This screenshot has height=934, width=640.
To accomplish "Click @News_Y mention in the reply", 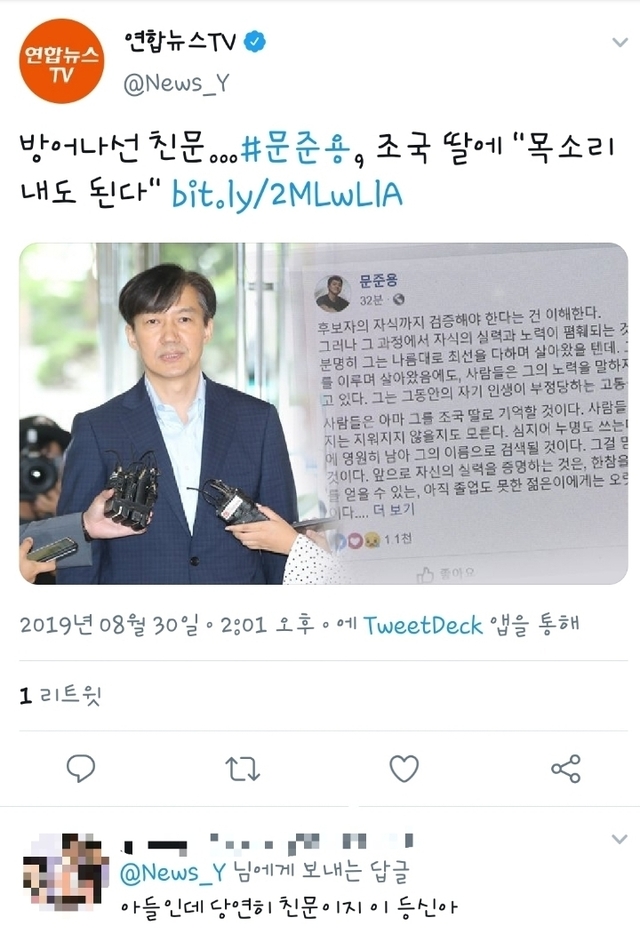I will coord(173,873).
